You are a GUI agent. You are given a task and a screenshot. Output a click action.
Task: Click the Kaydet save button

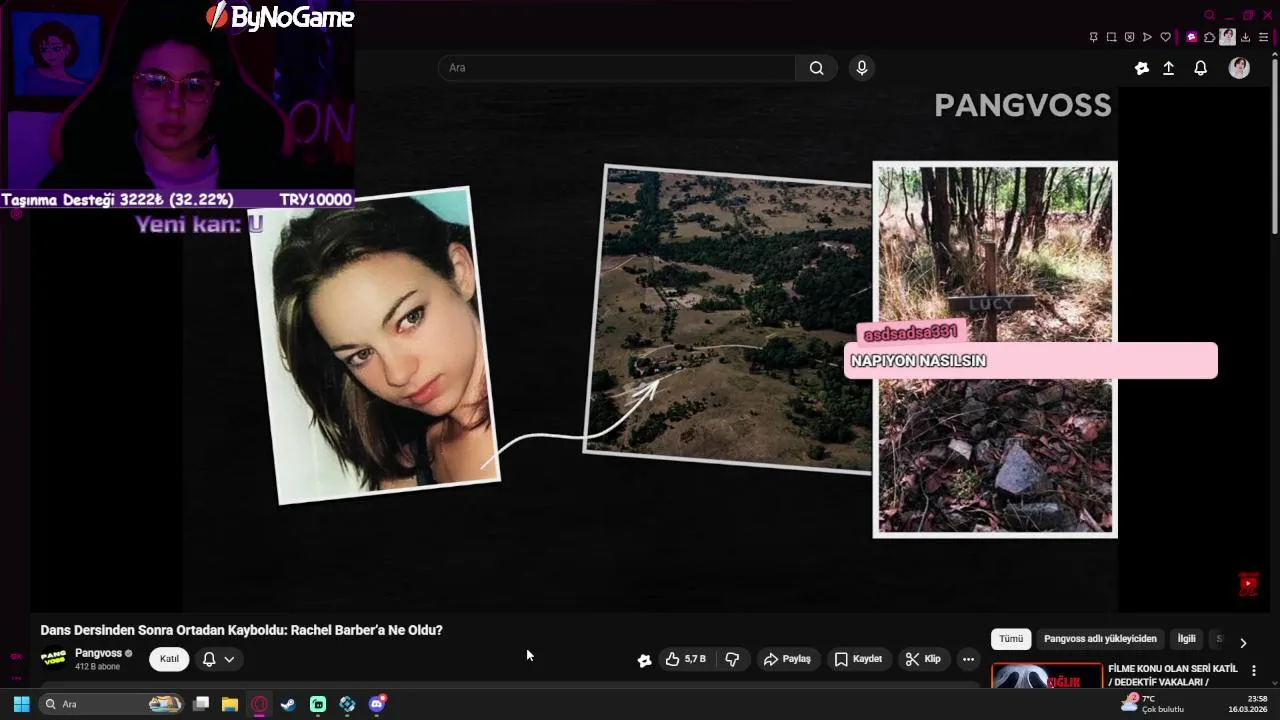(x=858, y=659)
